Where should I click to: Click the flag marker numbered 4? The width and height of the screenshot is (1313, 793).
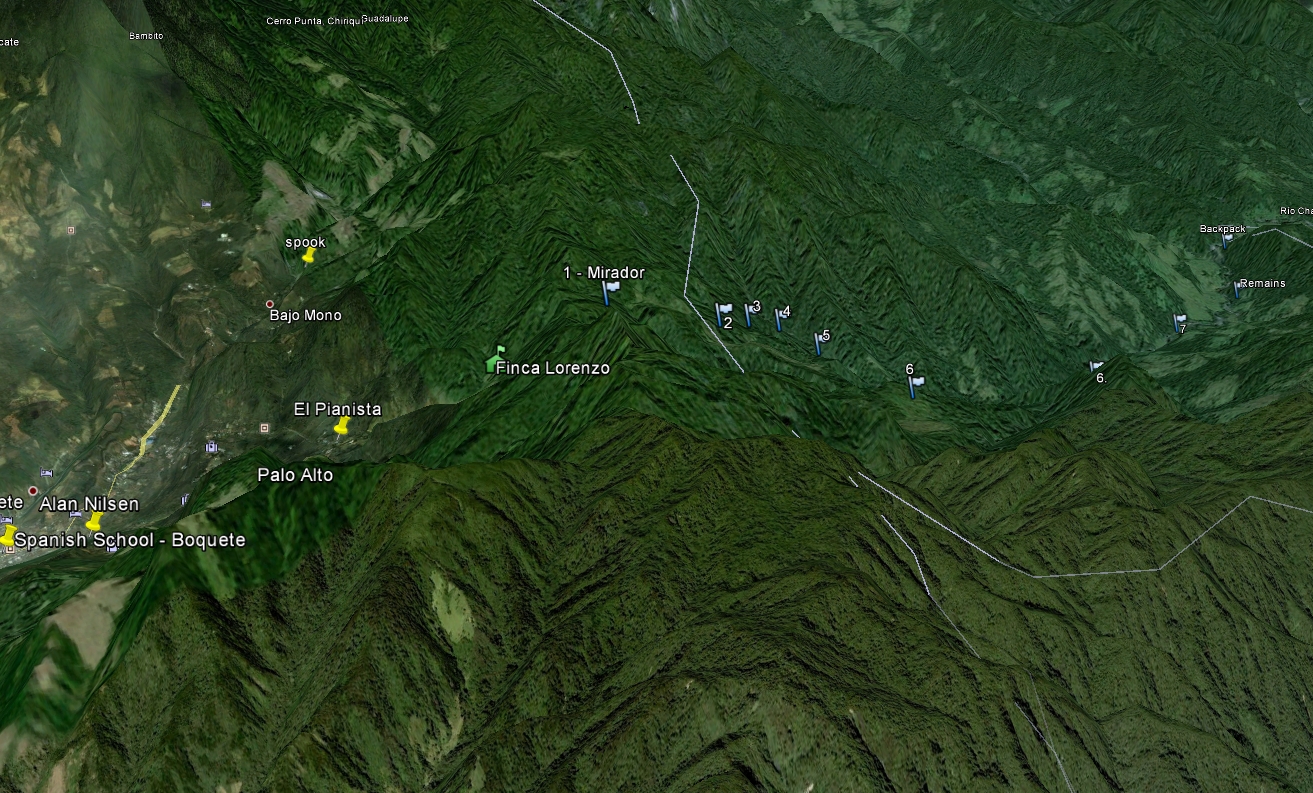tap(780, 318)
